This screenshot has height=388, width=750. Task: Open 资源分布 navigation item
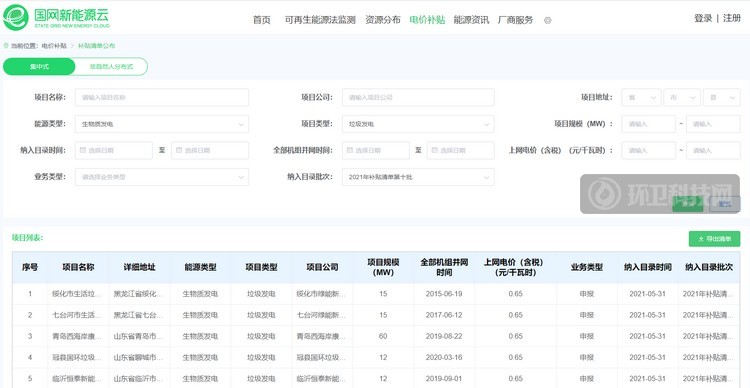(383, 20)
